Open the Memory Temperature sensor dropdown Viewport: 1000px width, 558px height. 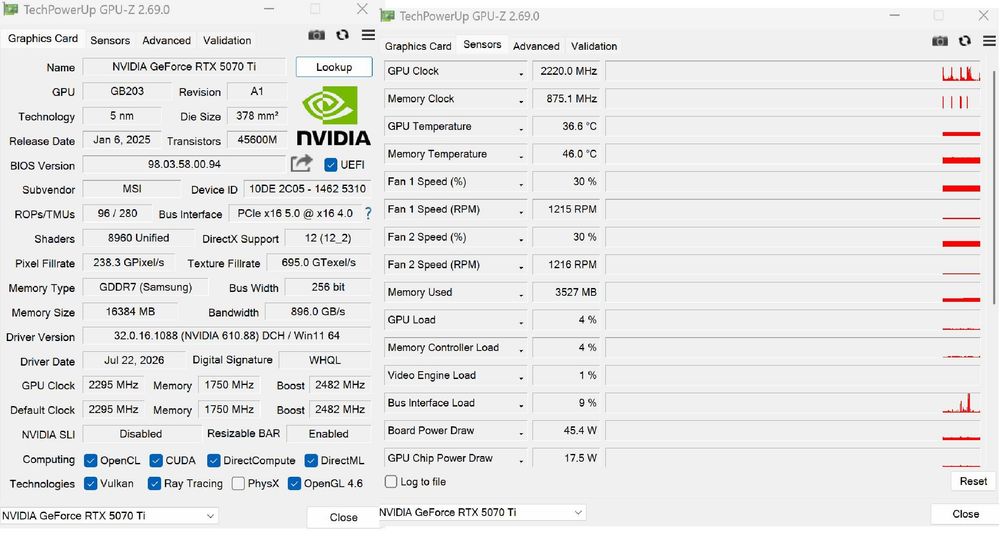click(521, 155)
